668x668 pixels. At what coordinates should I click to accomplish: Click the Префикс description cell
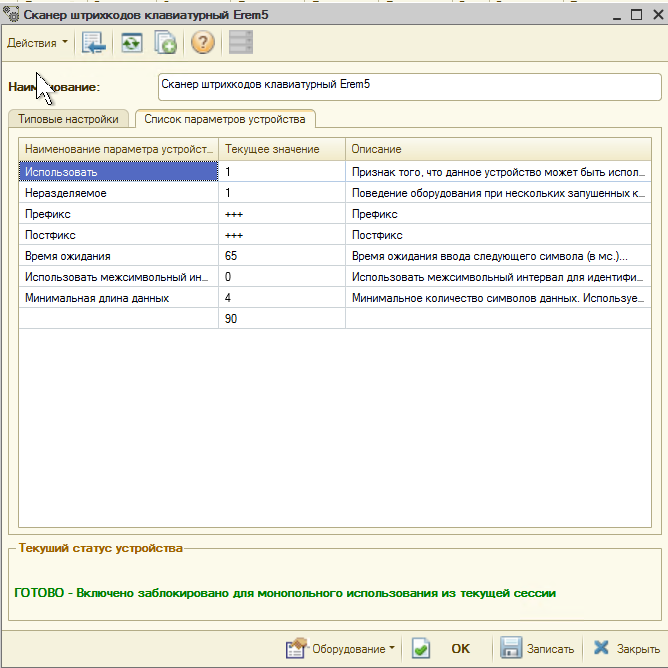(x=498, y=214)
